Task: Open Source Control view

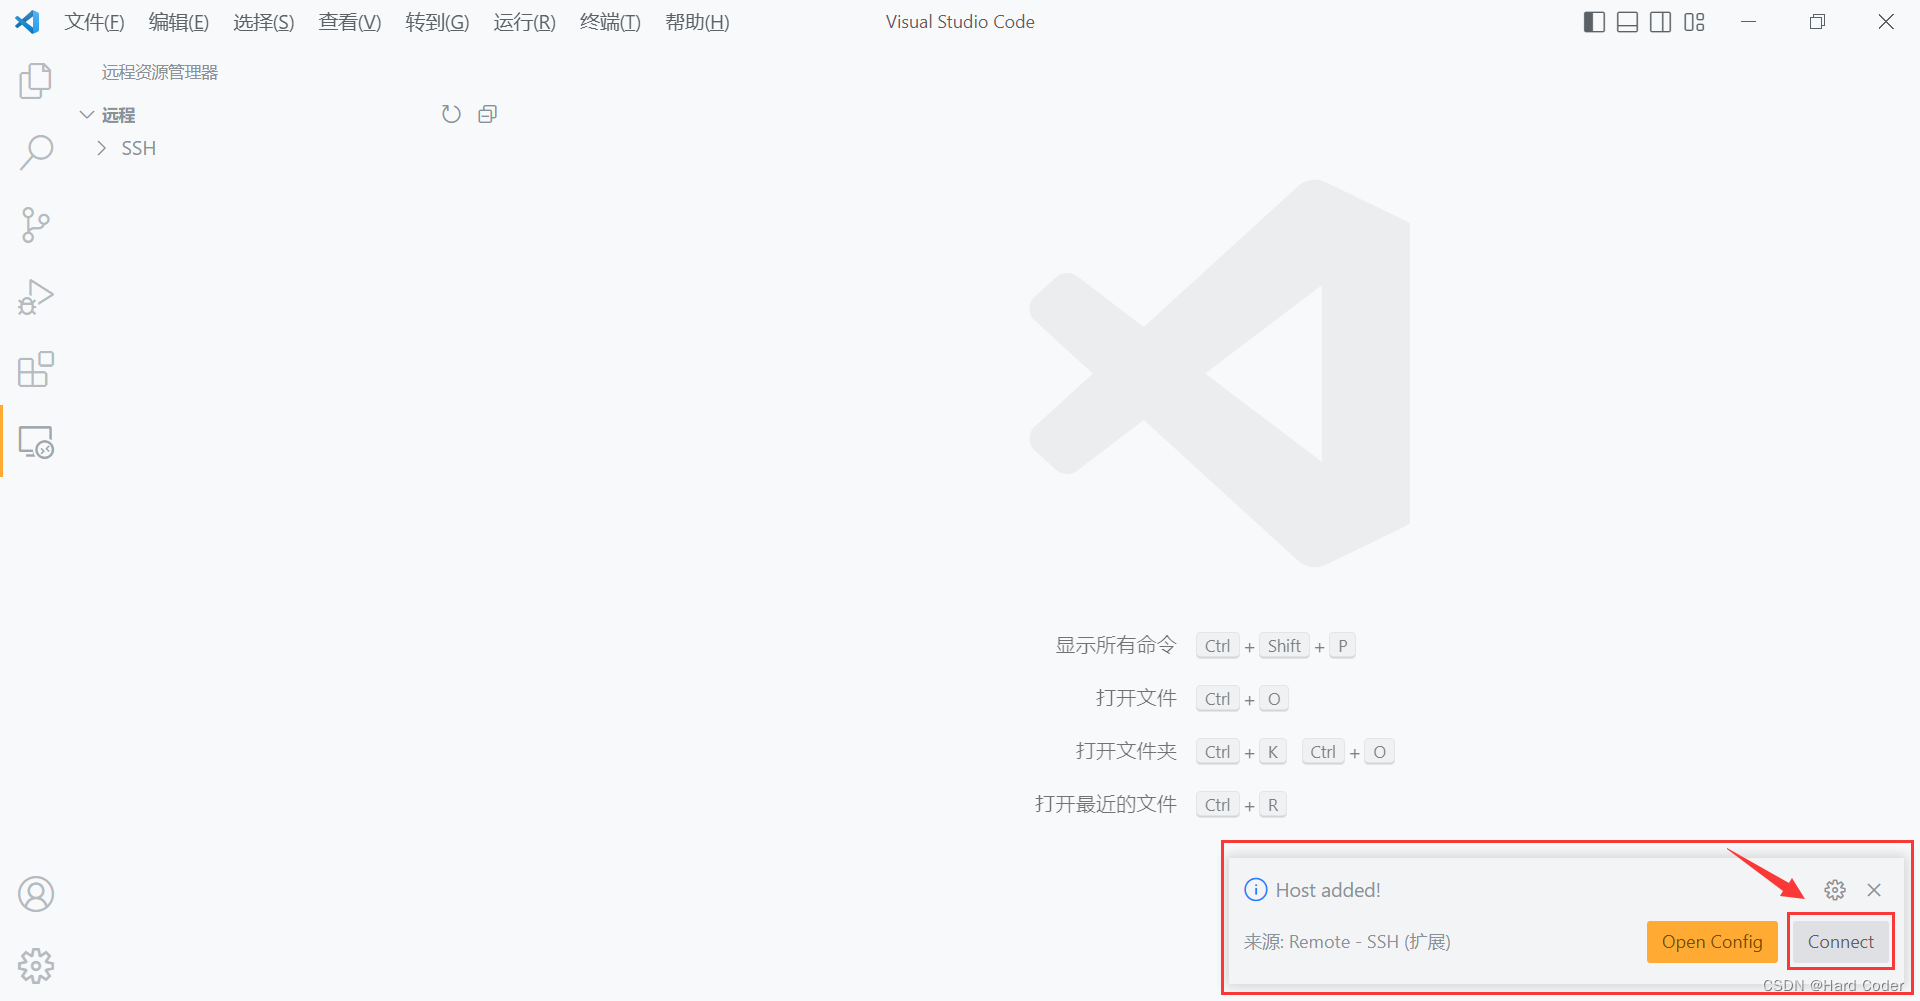Action: click(36, 225)
